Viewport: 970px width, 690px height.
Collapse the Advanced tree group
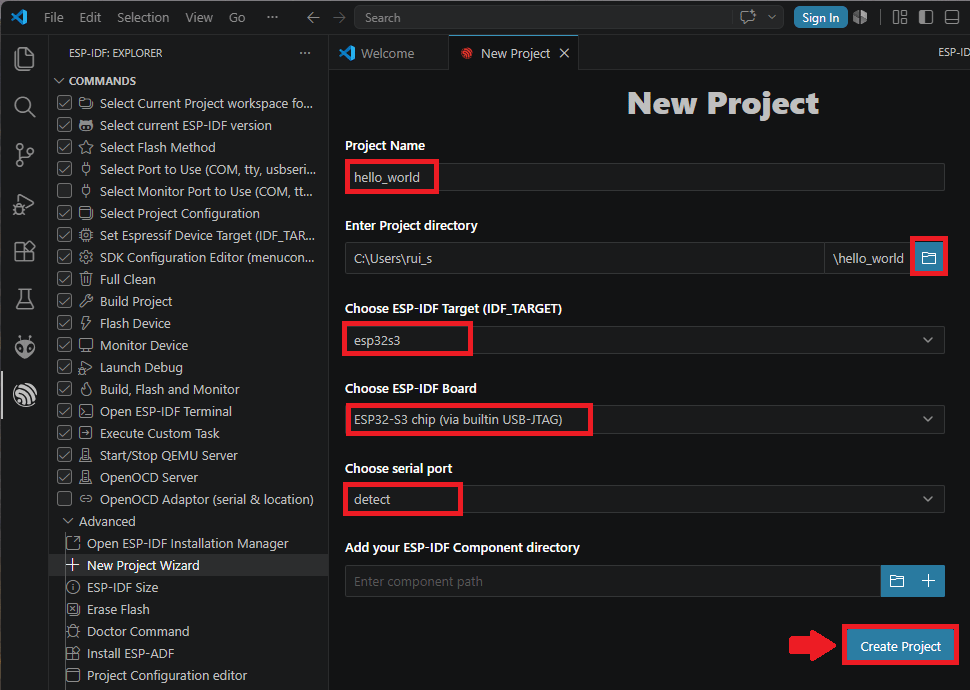point(68,521)
